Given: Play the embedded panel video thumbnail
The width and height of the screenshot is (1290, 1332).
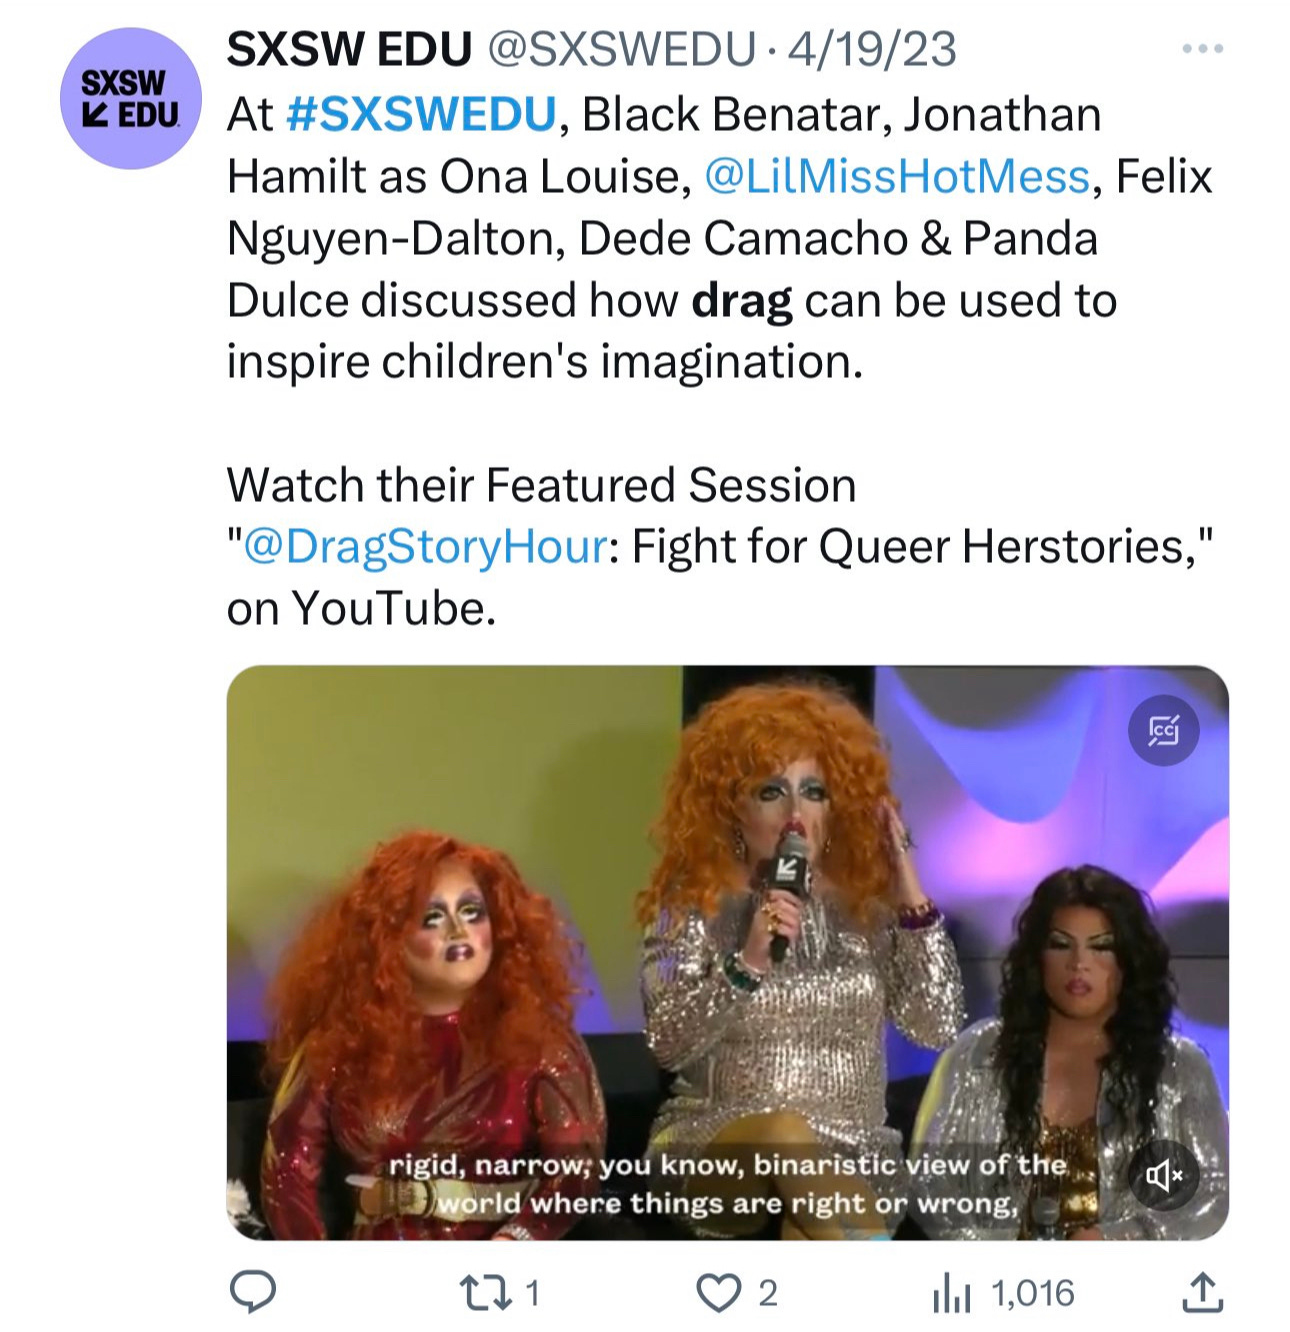Looking at the screenshot, I should click(727, 952).
